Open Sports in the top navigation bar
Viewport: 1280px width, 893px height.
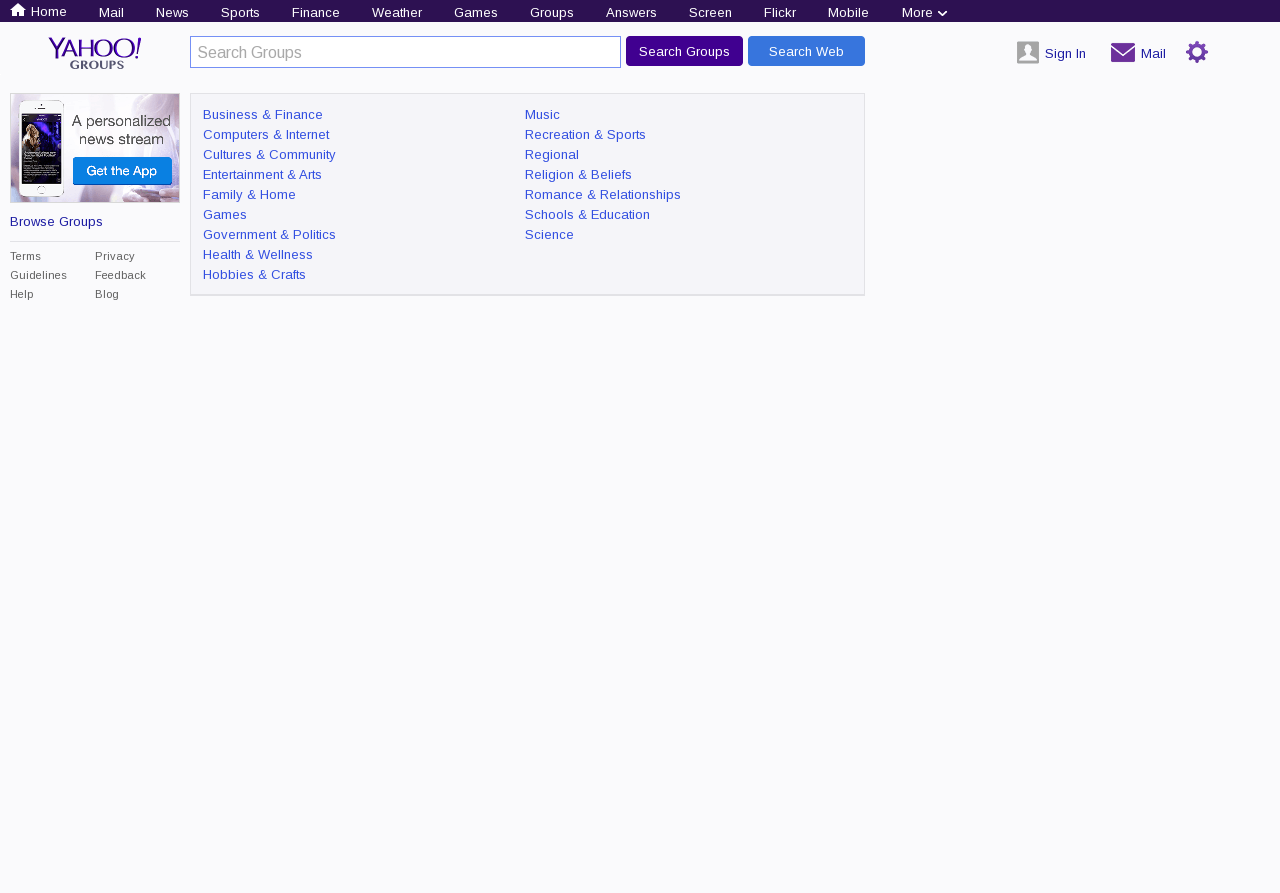click(x=240, y=13)
